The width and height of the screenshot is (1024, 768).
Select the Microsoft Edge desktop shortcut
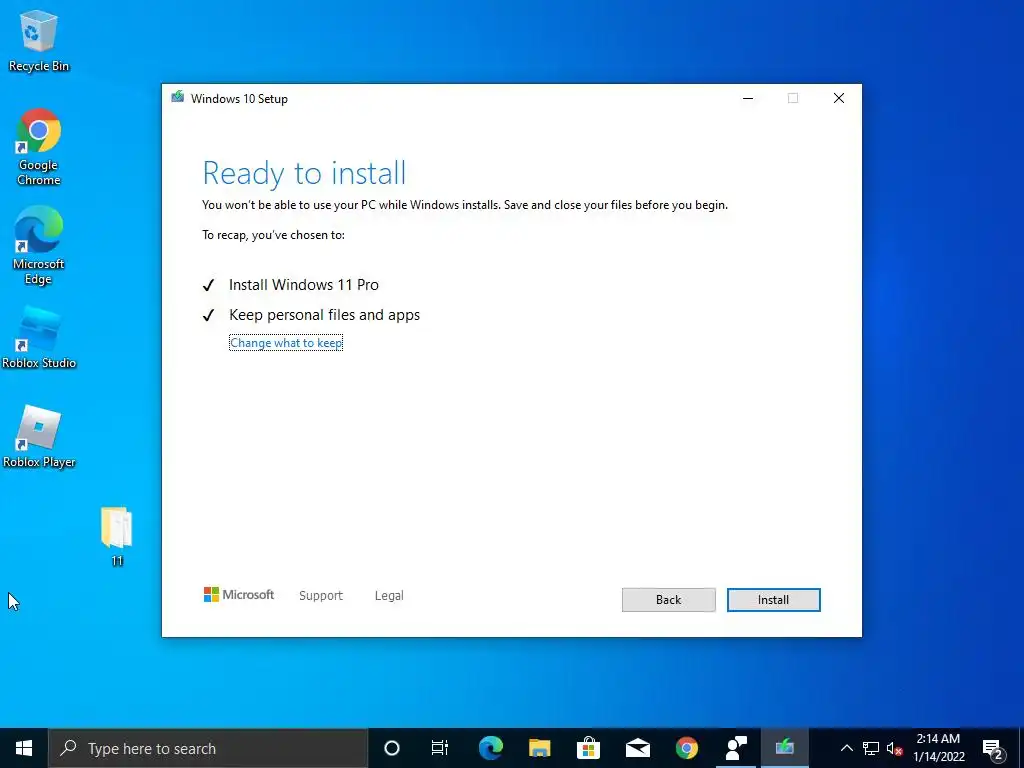click(x=39, y=246)
